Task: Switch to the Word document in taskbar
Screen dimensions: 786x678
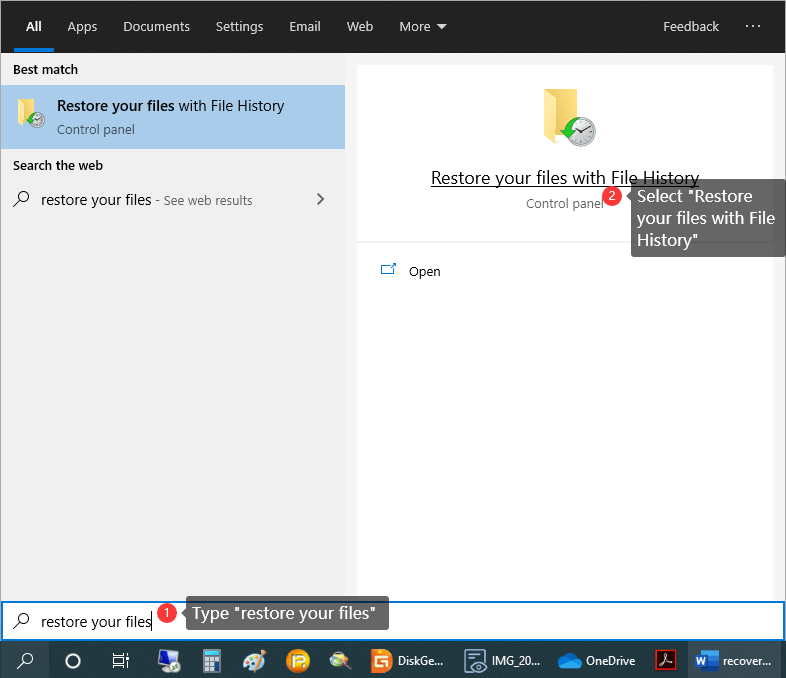Action: 734,660
